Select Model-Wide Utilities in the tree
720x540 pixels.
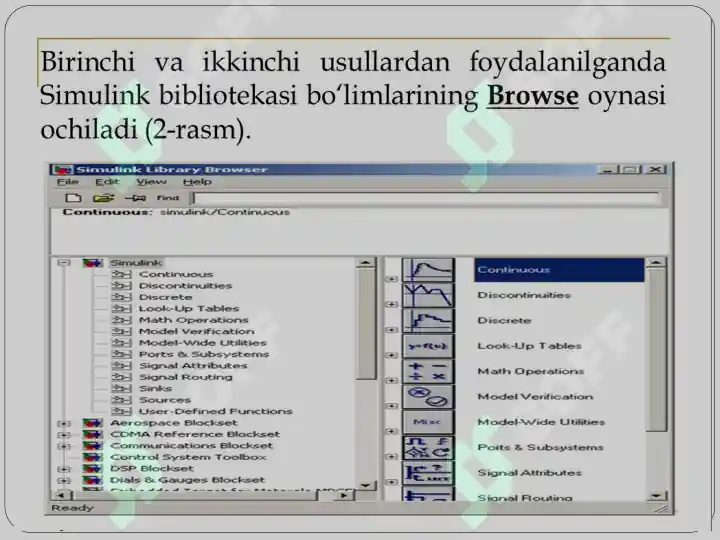[x=202, y=343]
